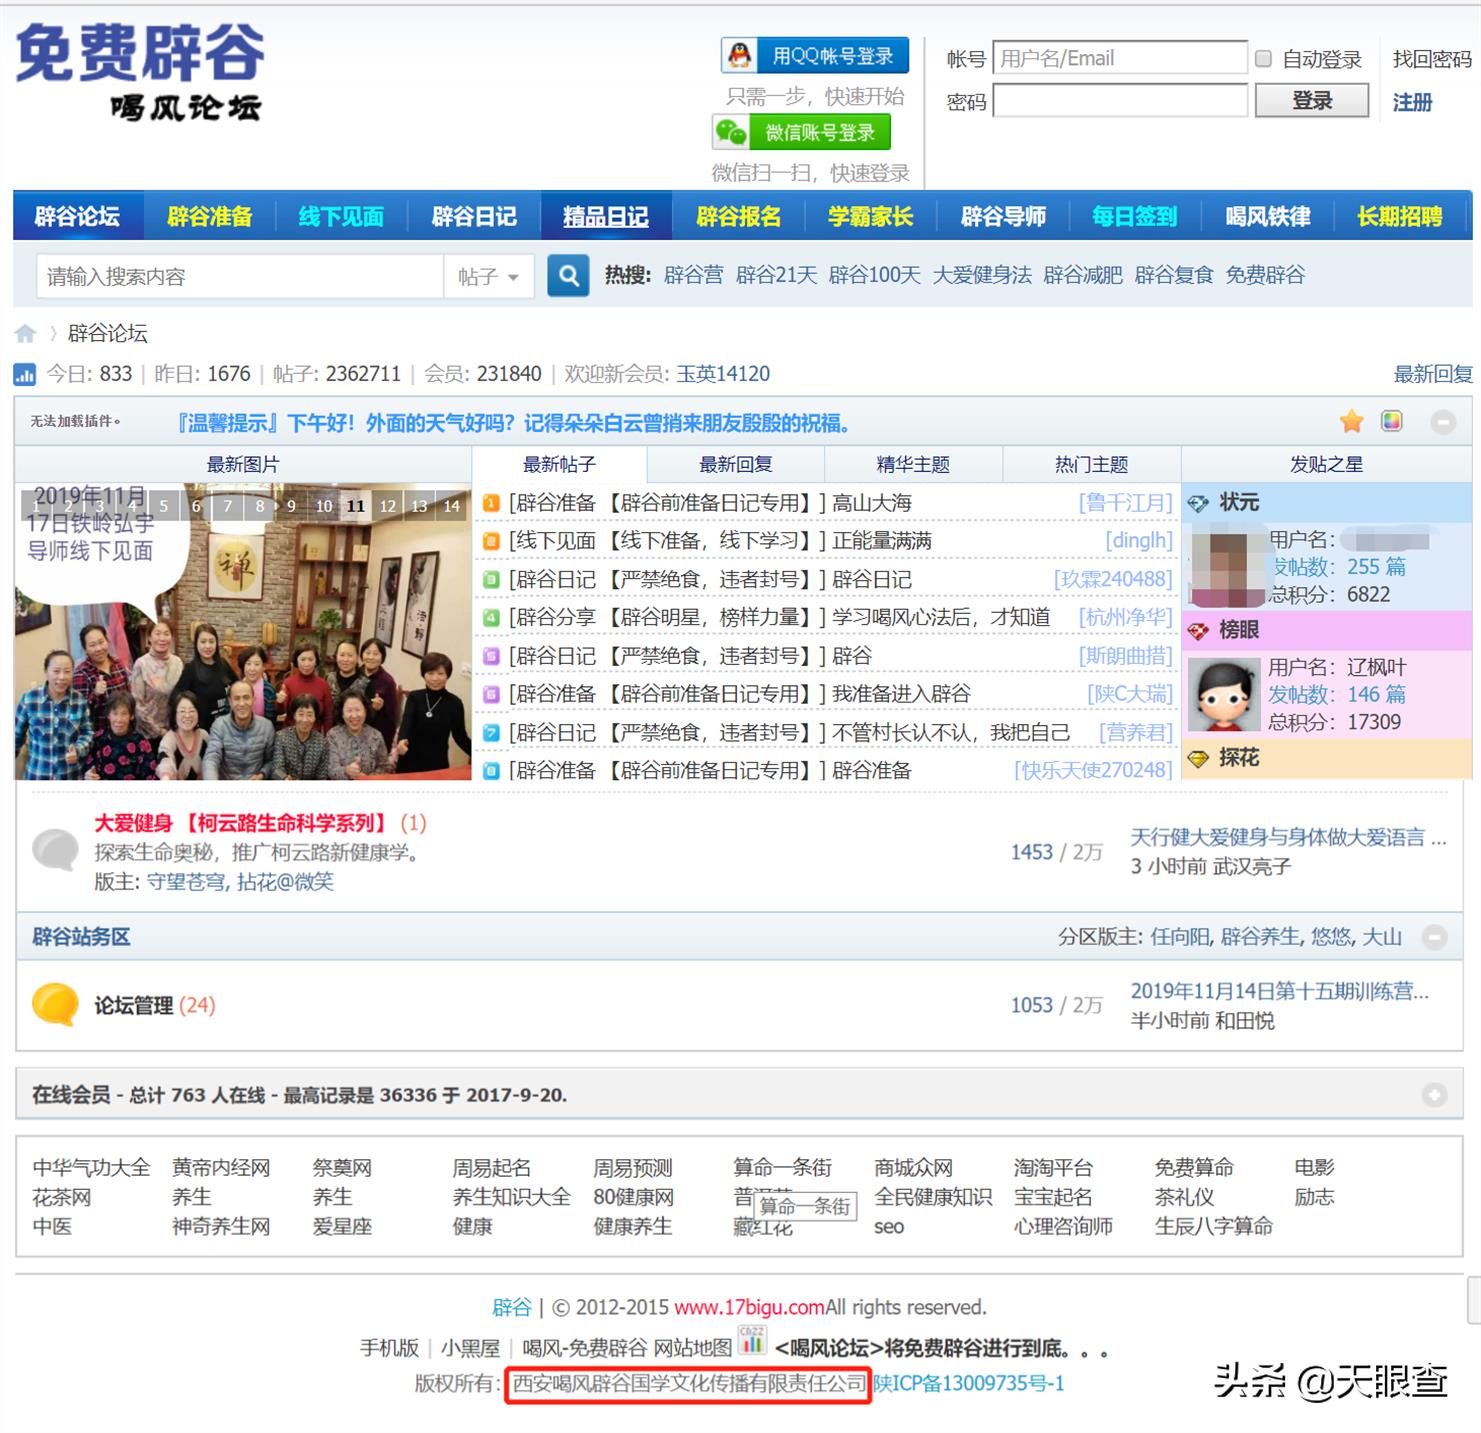
Task: Click the 用户名/Email input field
Action: [1120, 59]
